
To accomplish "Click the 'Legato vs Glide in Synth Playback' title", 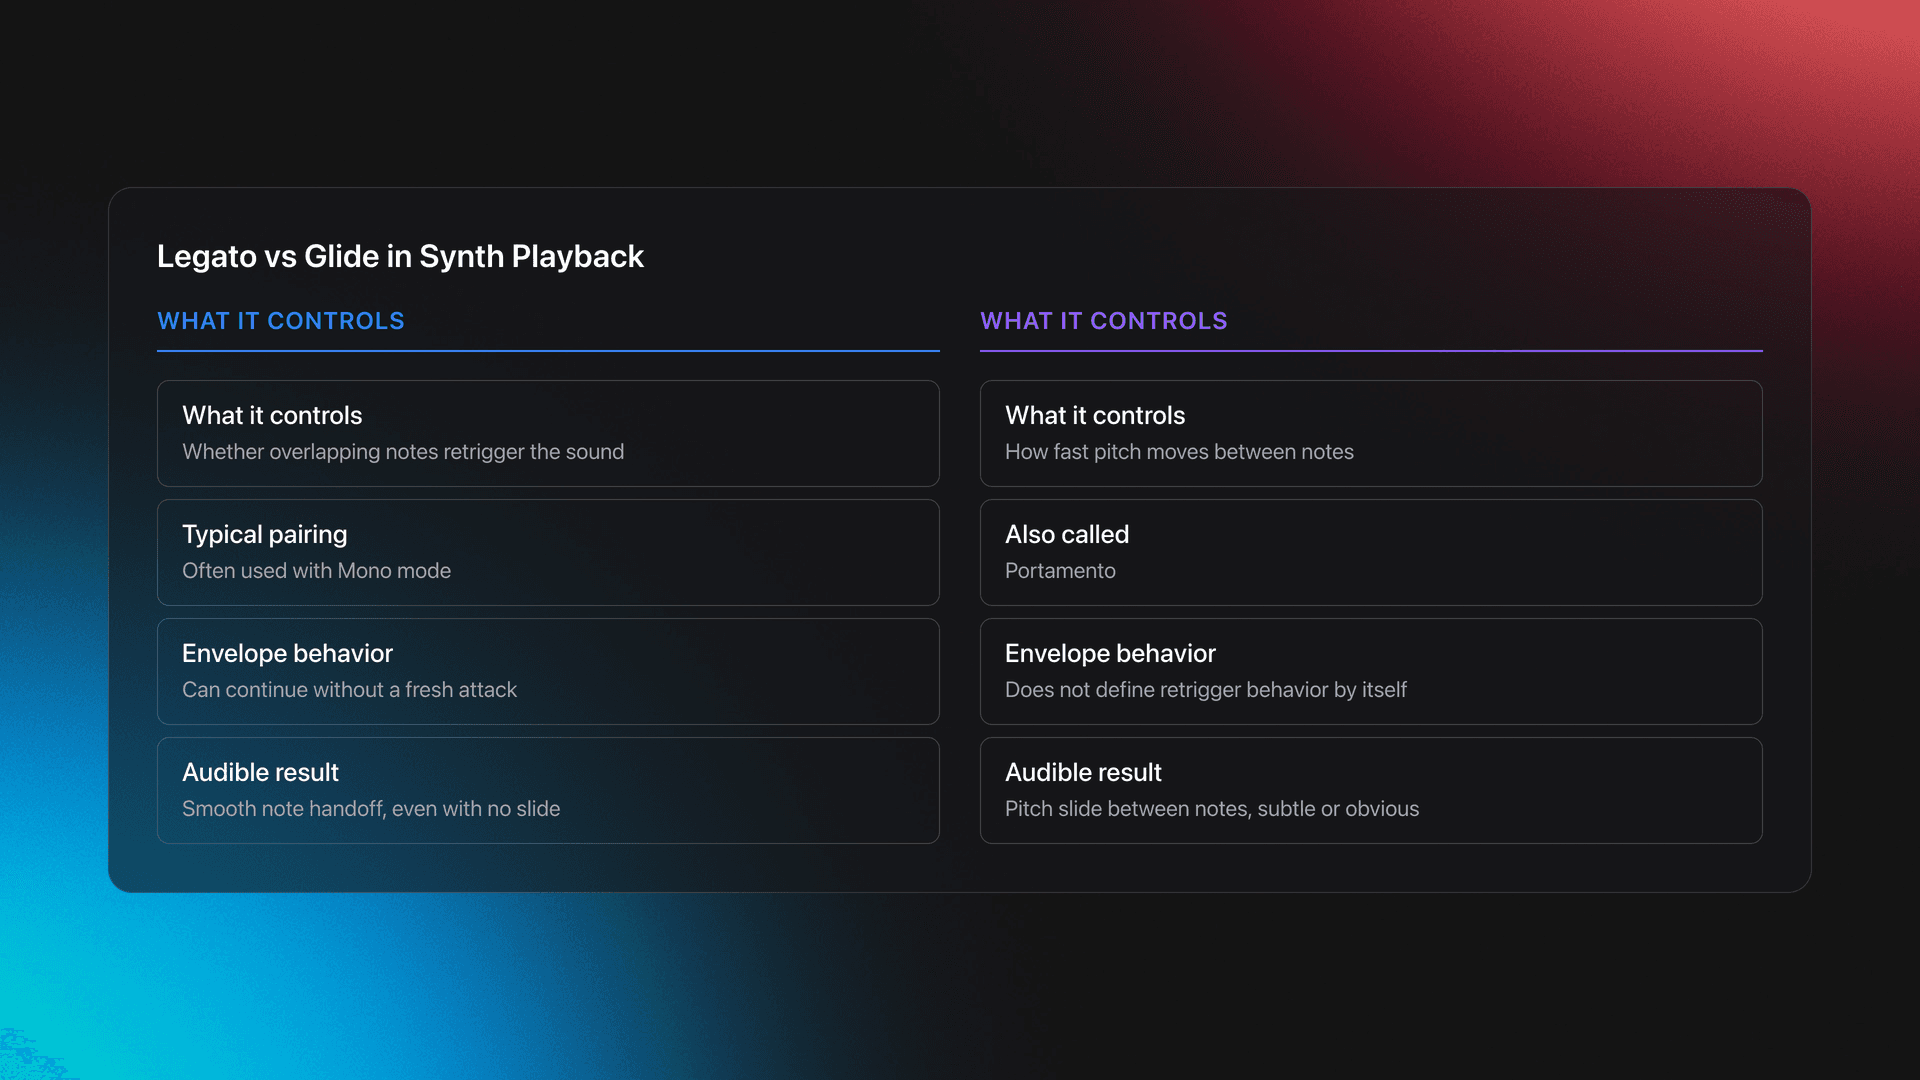I will point(400,256).
